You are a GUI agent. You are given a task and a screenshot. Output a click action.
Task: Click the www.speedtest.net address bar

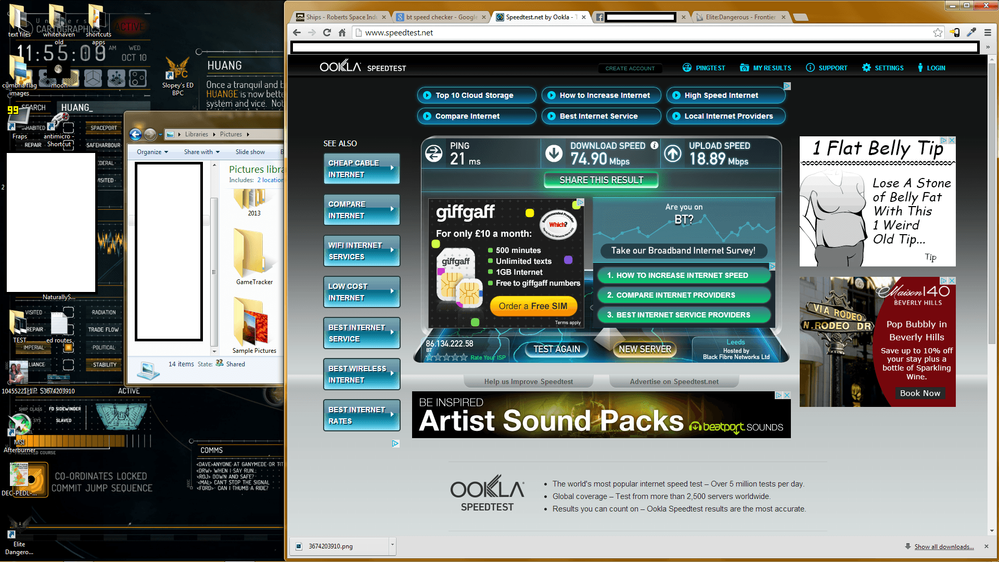click(642, 32)
